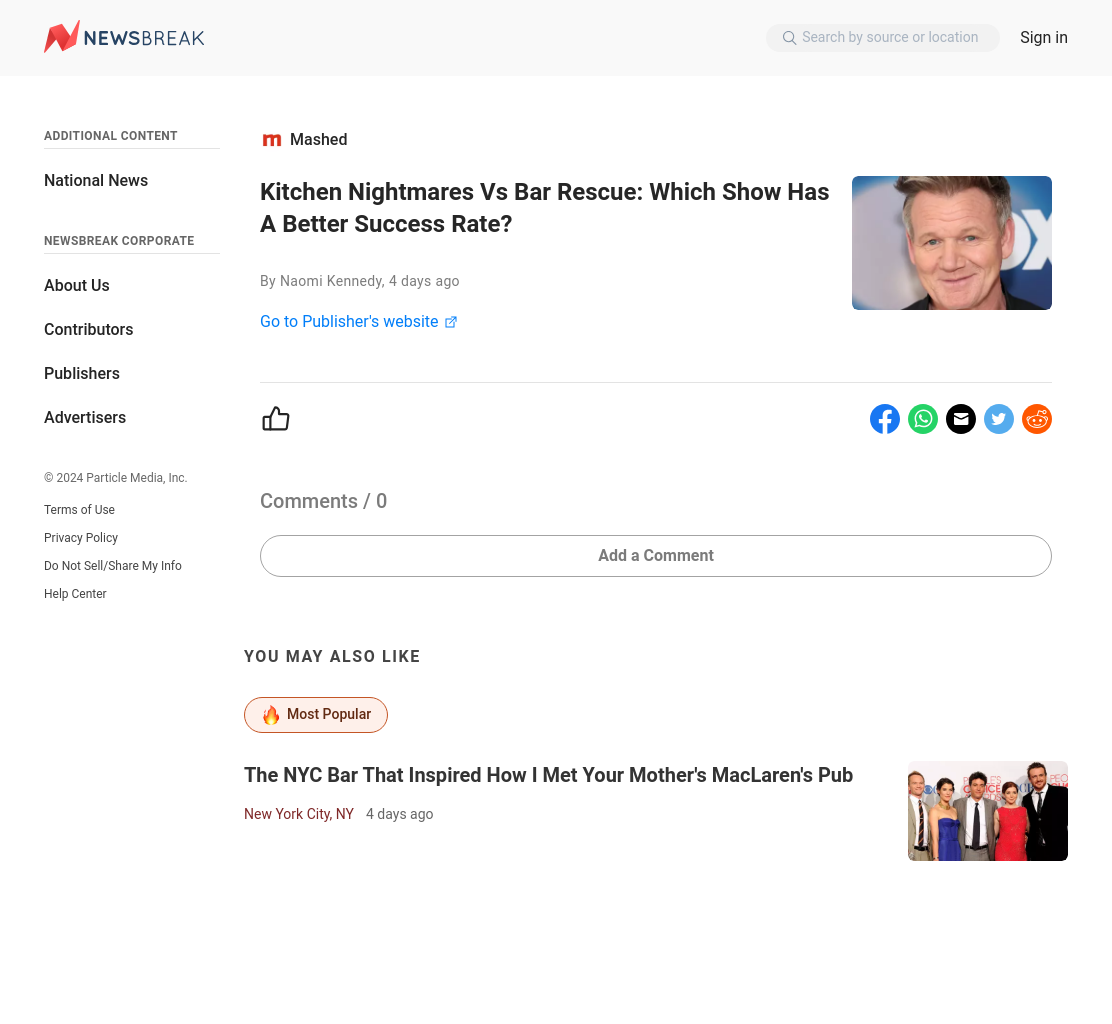Share article by email icon
This screenshot has width=1112, height=1024.
961,419
